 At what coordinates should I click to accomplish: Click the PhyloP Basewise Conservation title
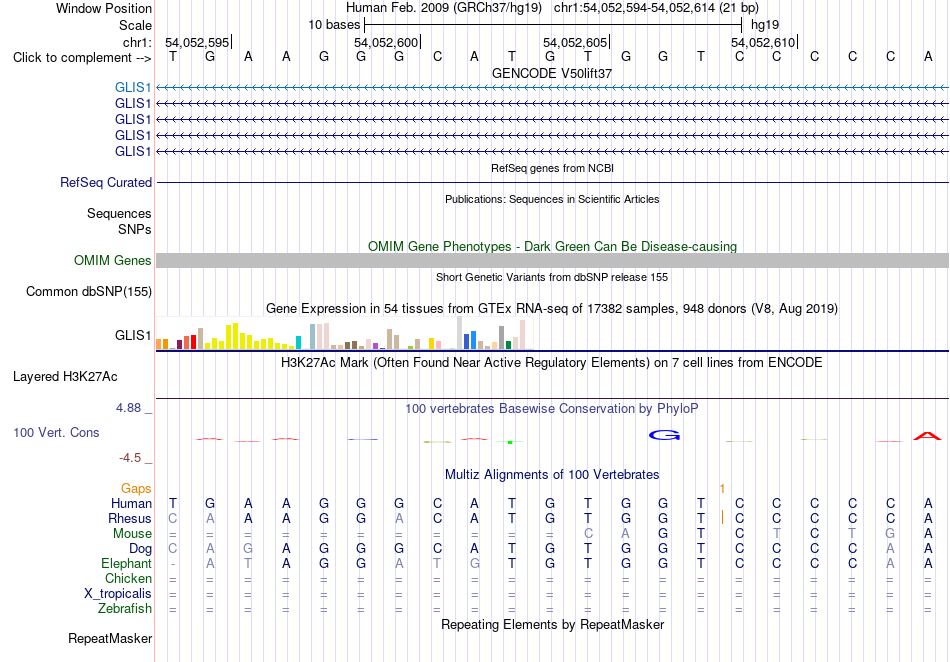(552, 409)
